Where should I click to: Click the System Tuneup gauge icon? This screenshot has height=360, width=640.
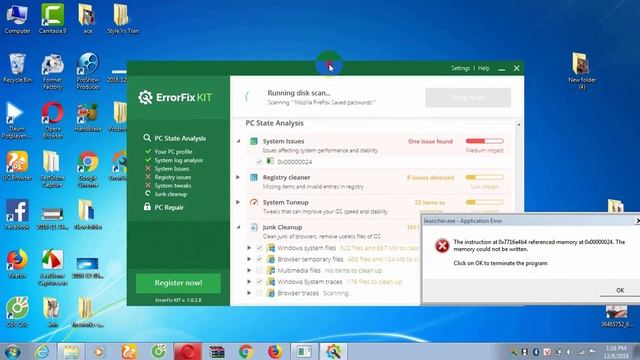pos(253,202)
